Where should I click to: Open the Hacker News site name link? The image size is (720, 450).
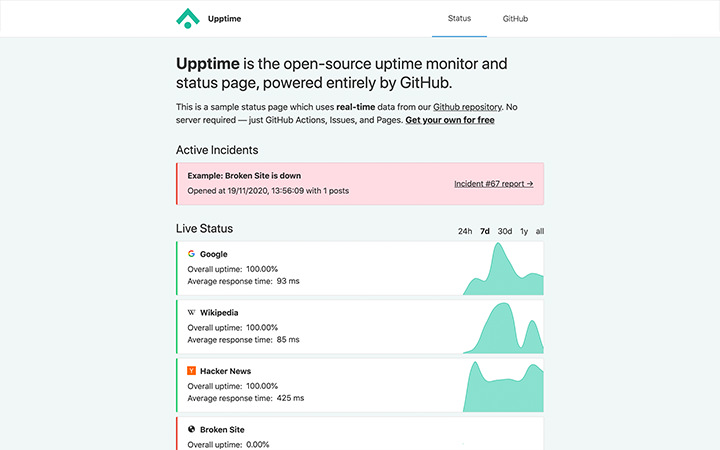pyautogui.click(x=225, y=371)
